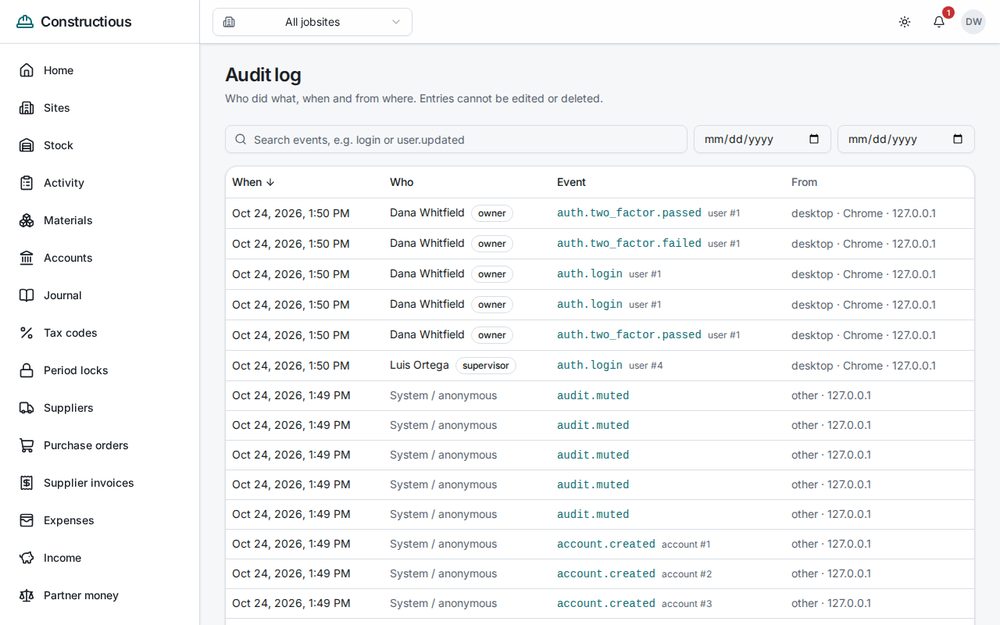Viewport: 1000px width, 625px height.
Task: Select Period locks in sidebar
Action: [x=99, y=371]
